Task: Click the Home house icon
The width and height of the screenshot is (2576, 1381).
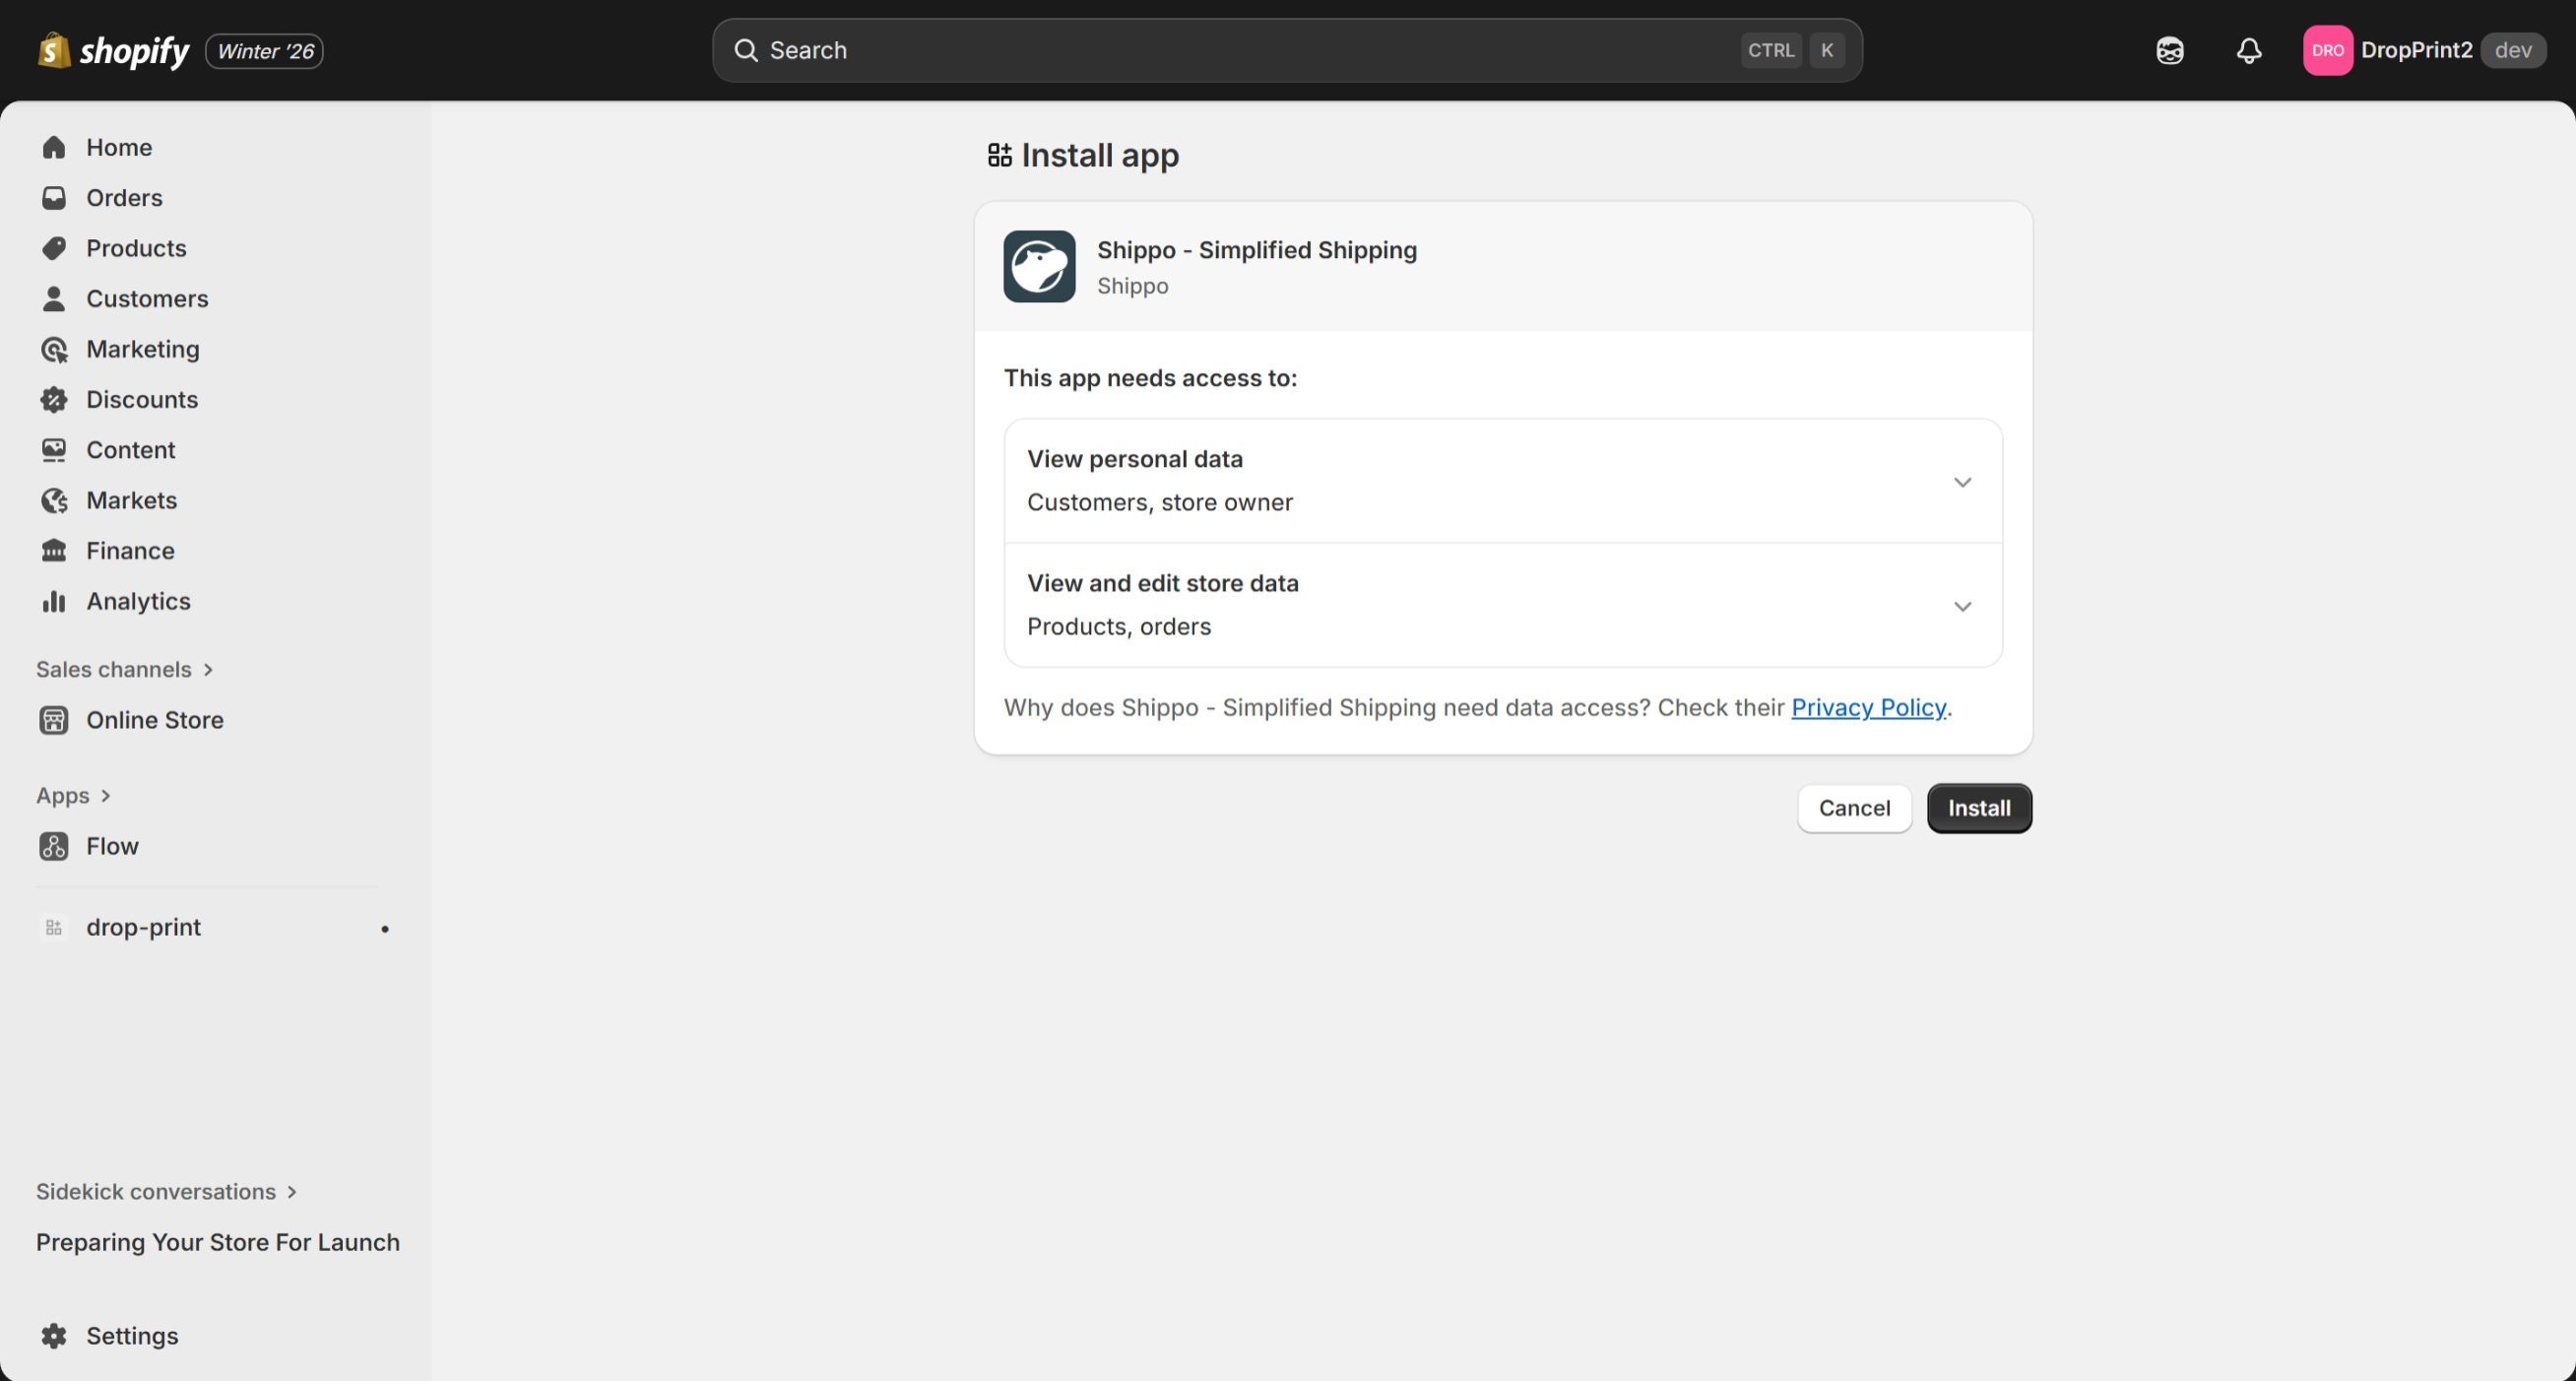Action: 54,147
